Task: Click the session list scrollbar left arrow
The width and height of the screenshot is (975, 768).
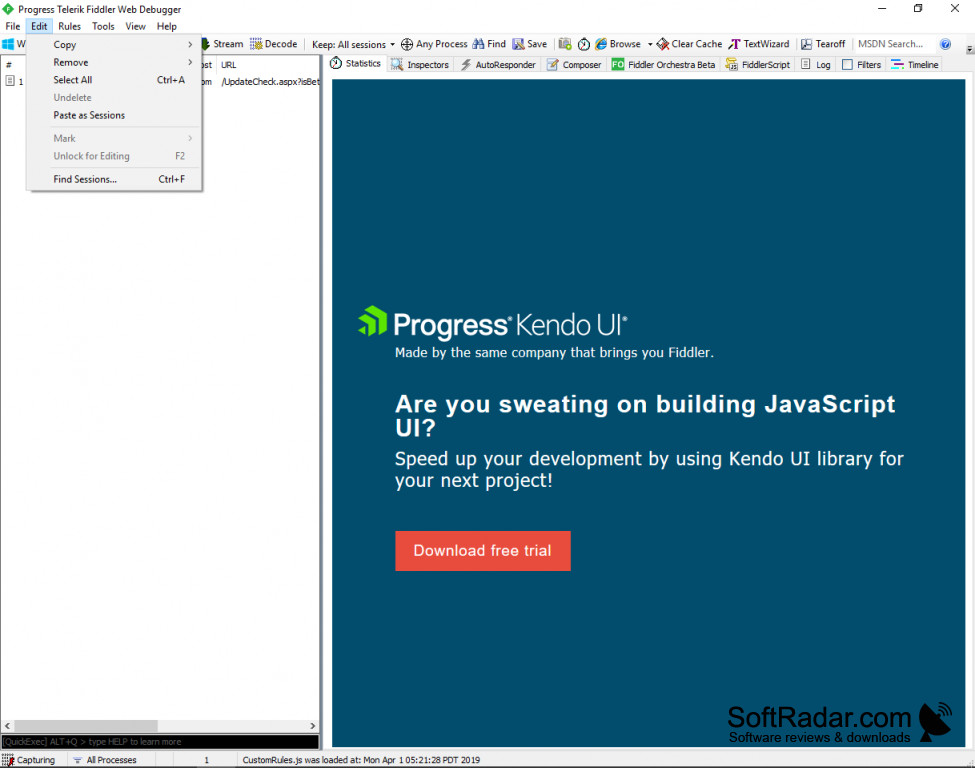Action: pos(7,726)
